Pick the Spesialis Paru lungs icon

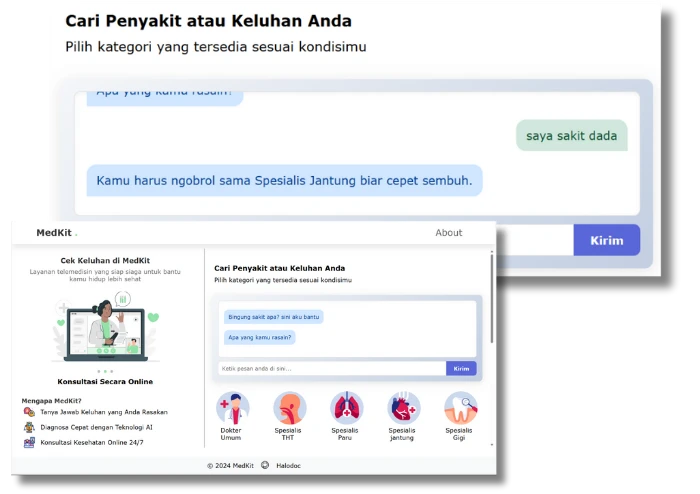[x=347, y=407]
